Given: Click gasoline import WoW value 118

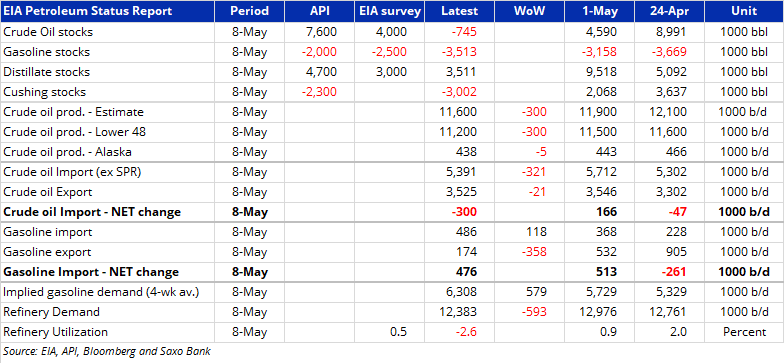Looking at the screenshot, I should point(536,232).
